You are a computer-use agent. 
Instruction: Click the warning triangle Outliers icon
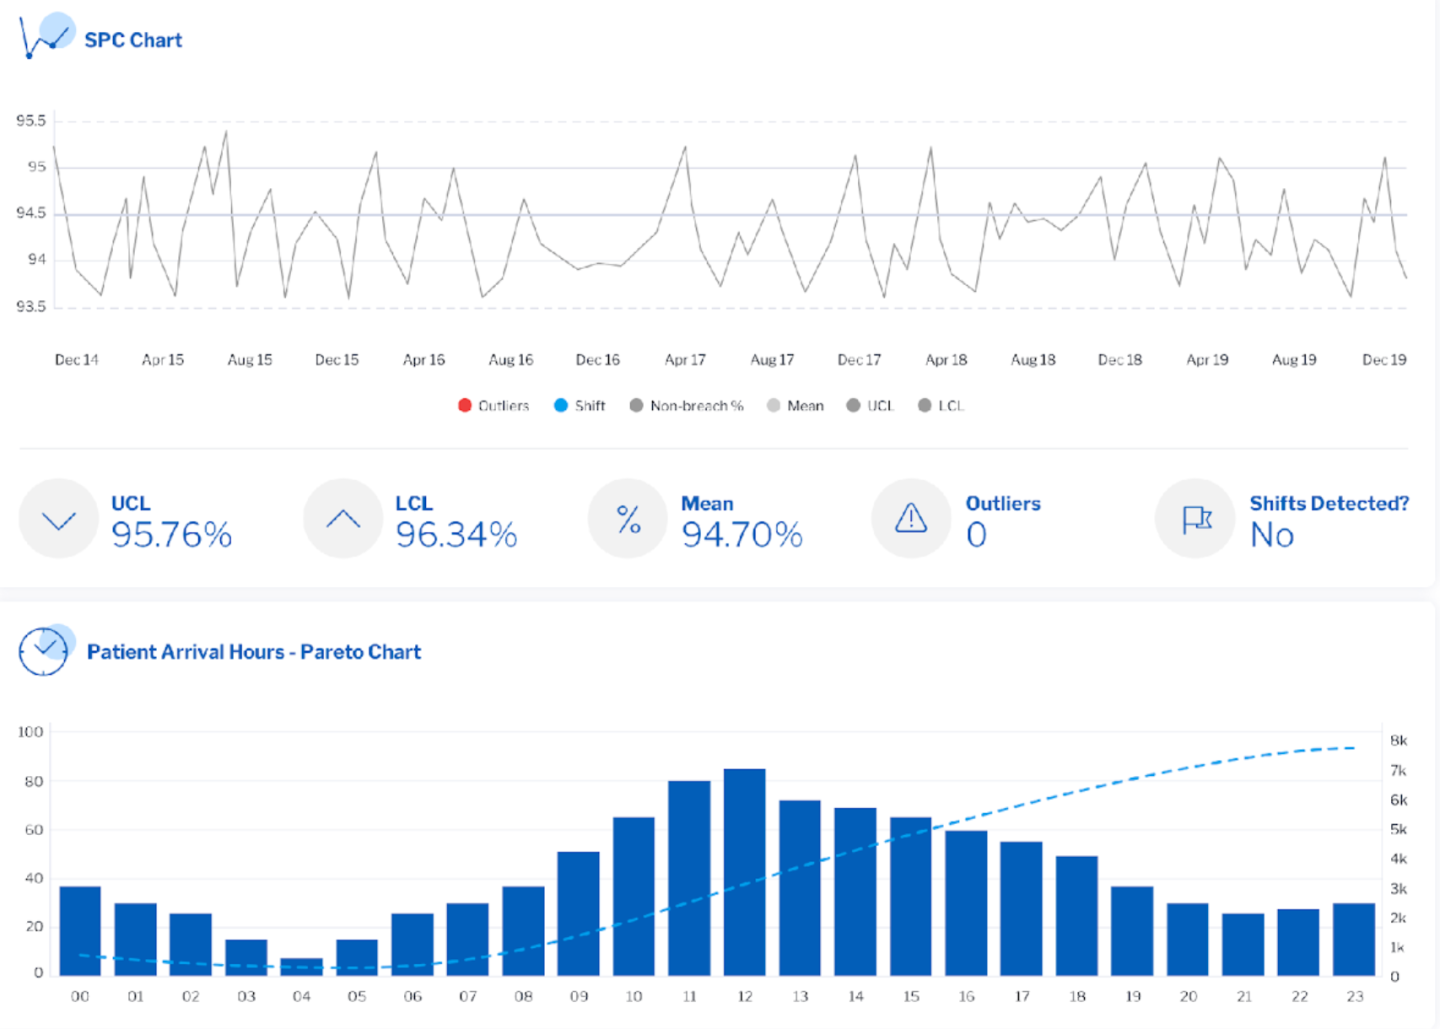911,519
